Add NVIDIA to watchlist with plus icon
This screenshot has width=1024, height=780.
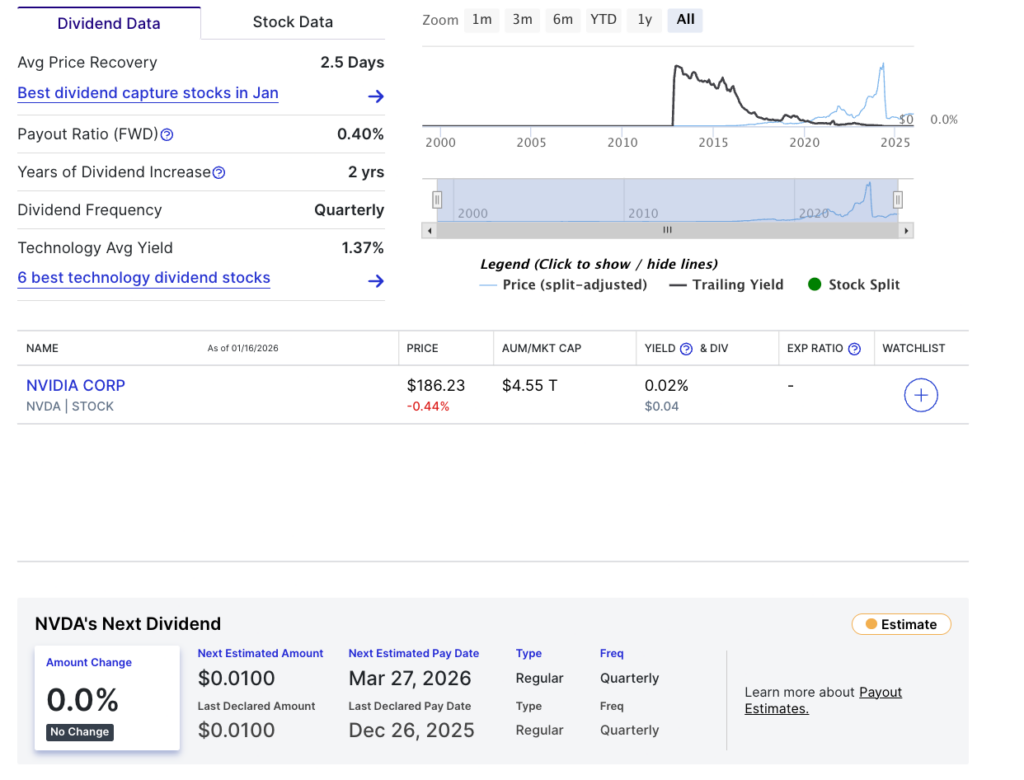click(x=920, y=395)
